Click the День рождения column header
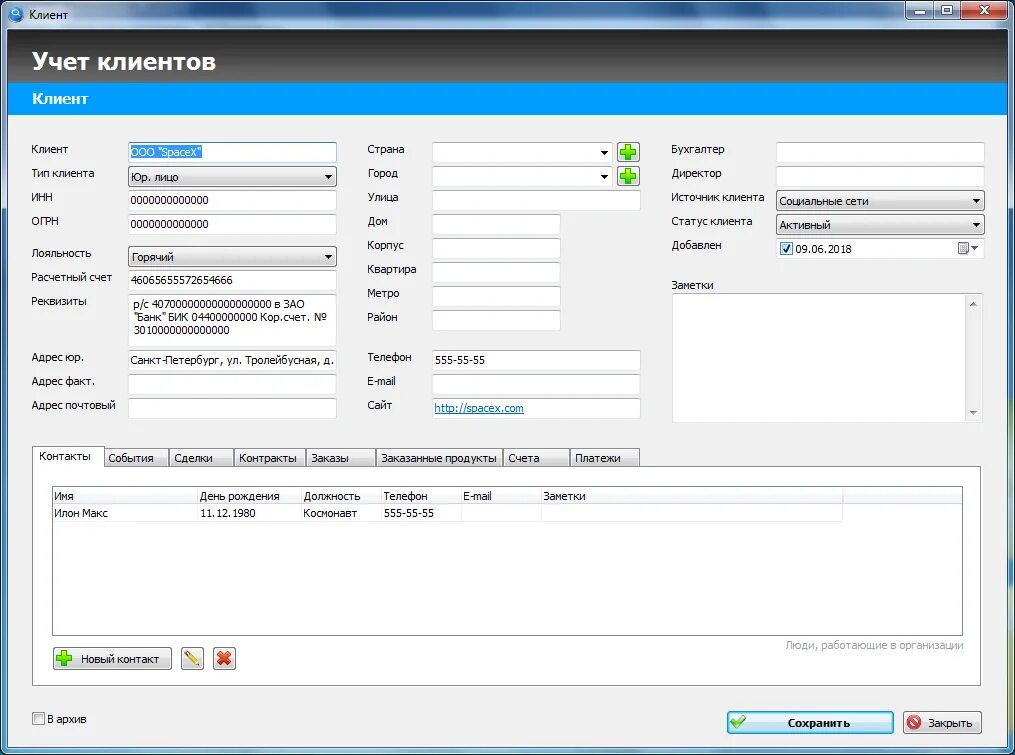 [249, 496]
